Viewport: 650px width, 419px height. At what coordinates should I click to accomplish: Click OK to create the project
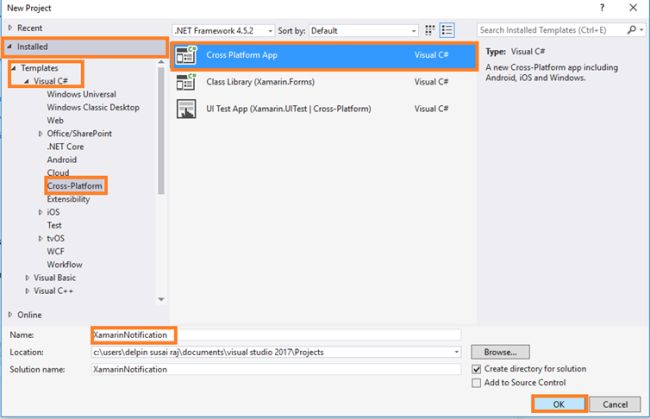pos(559,404)
